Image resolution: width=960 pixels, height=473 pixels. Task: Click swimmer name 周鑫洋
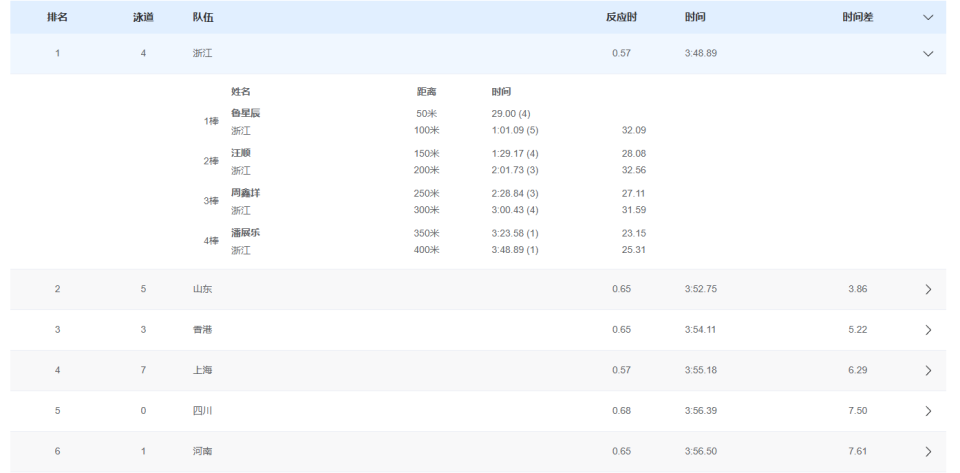point(246,193)
